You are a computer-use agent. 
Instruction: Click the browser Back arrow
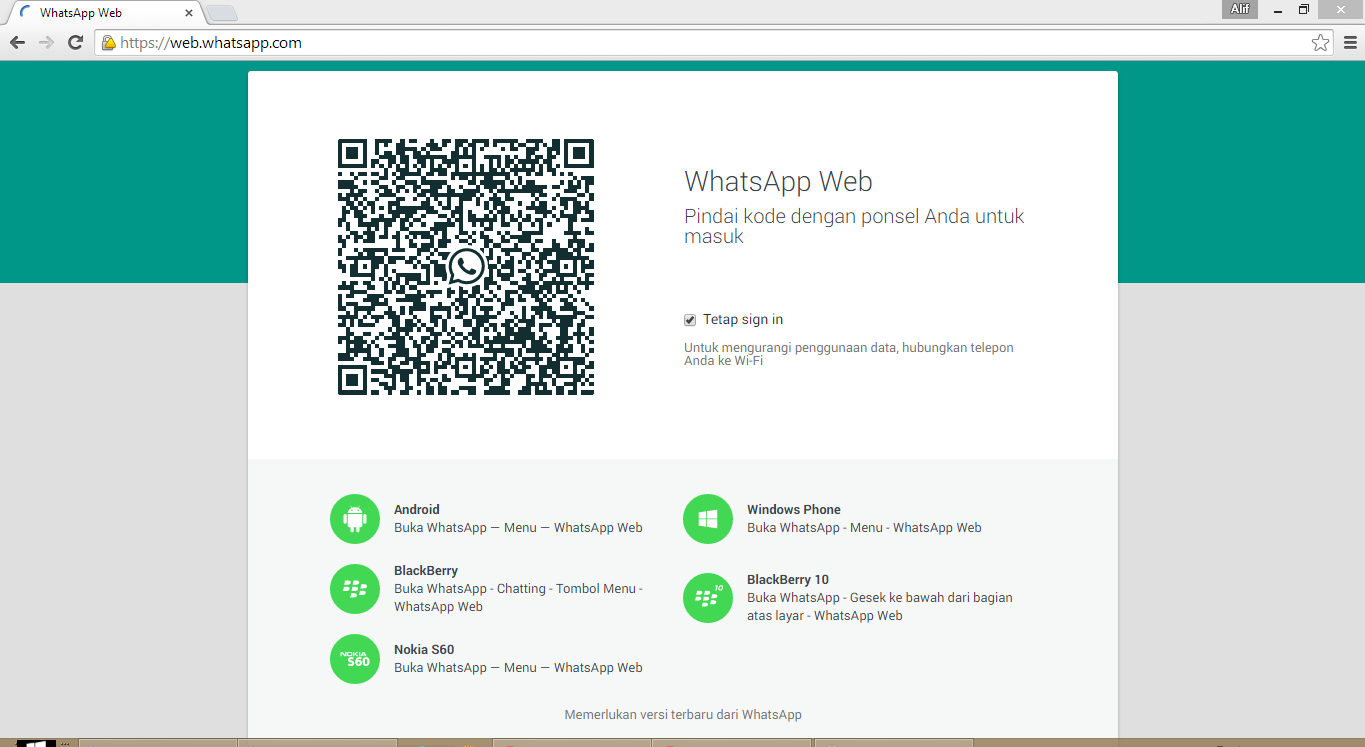point(17,43)
